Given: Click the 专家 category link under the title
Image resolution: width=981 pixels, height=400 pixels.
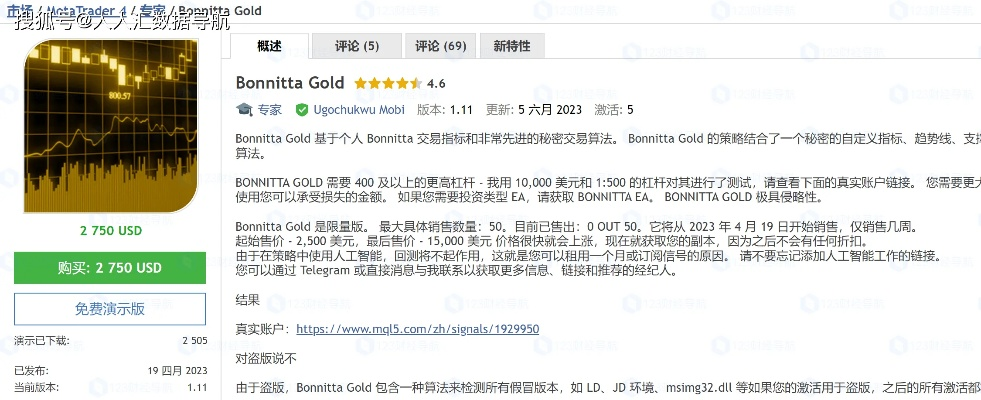Looking at the screenshot, I should [270, 109].
